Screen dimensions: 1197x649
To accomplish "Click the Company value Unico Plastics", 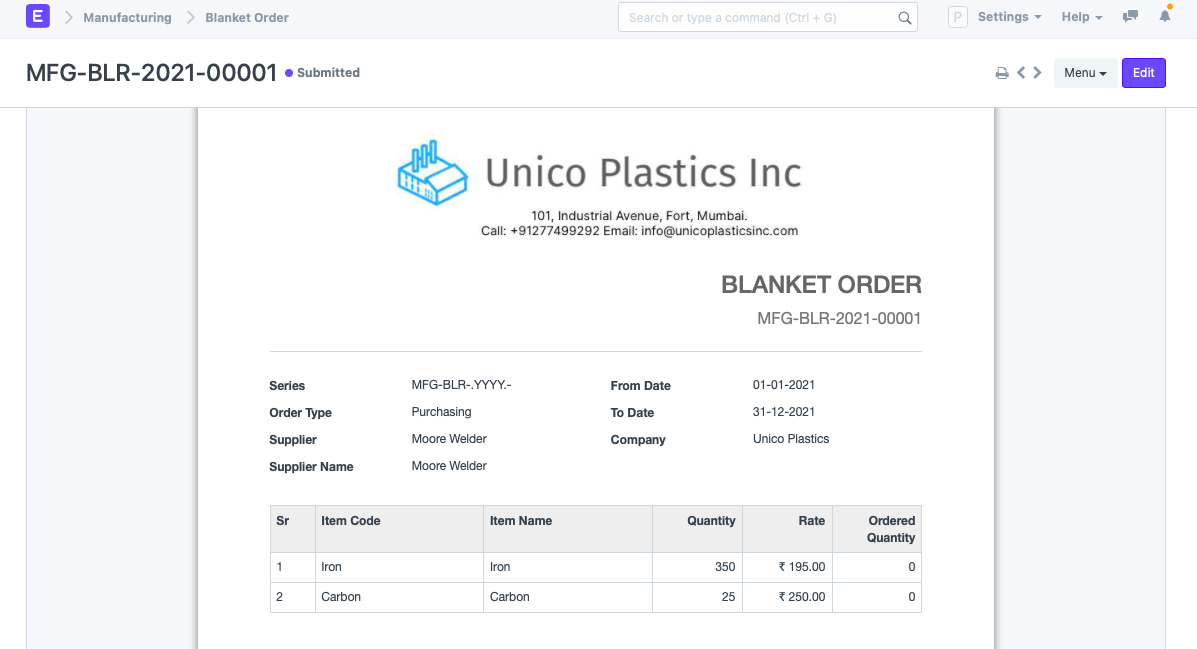I will [791, 438].
